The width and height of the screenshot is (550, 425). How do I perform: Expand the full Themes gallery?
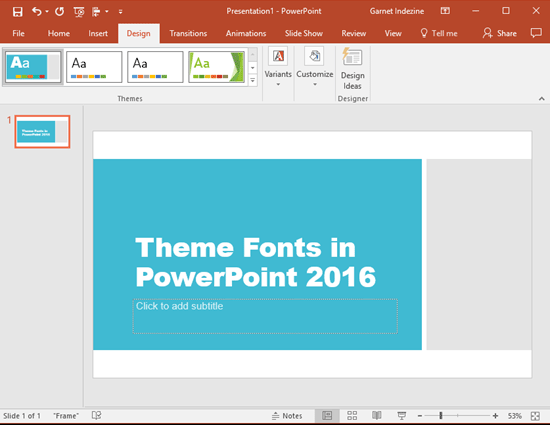253,81
